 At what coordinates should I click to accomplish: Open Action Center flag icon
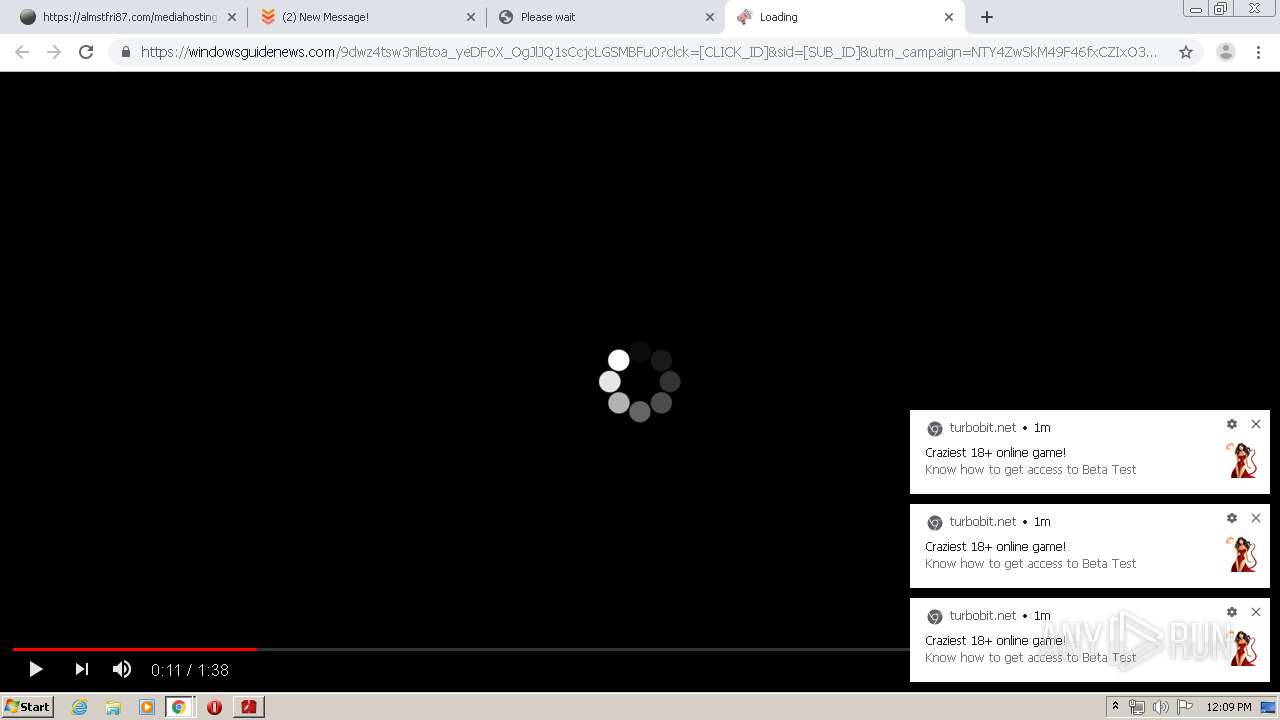tap(1185, 707)
